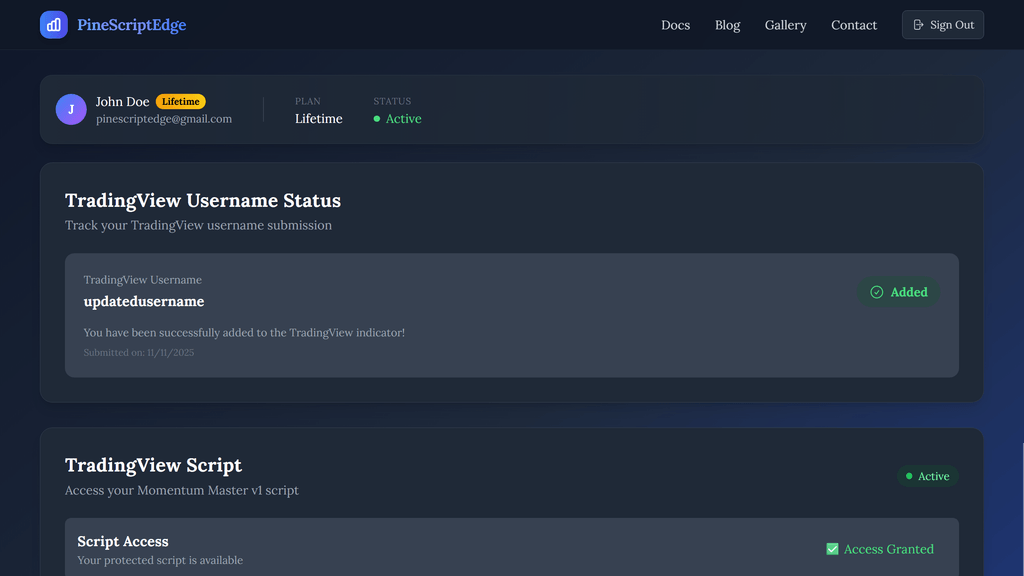This screenshot has width=1024, height=576.
Task: Click the TradingView Username Status heading
Action: pos(202,200)
